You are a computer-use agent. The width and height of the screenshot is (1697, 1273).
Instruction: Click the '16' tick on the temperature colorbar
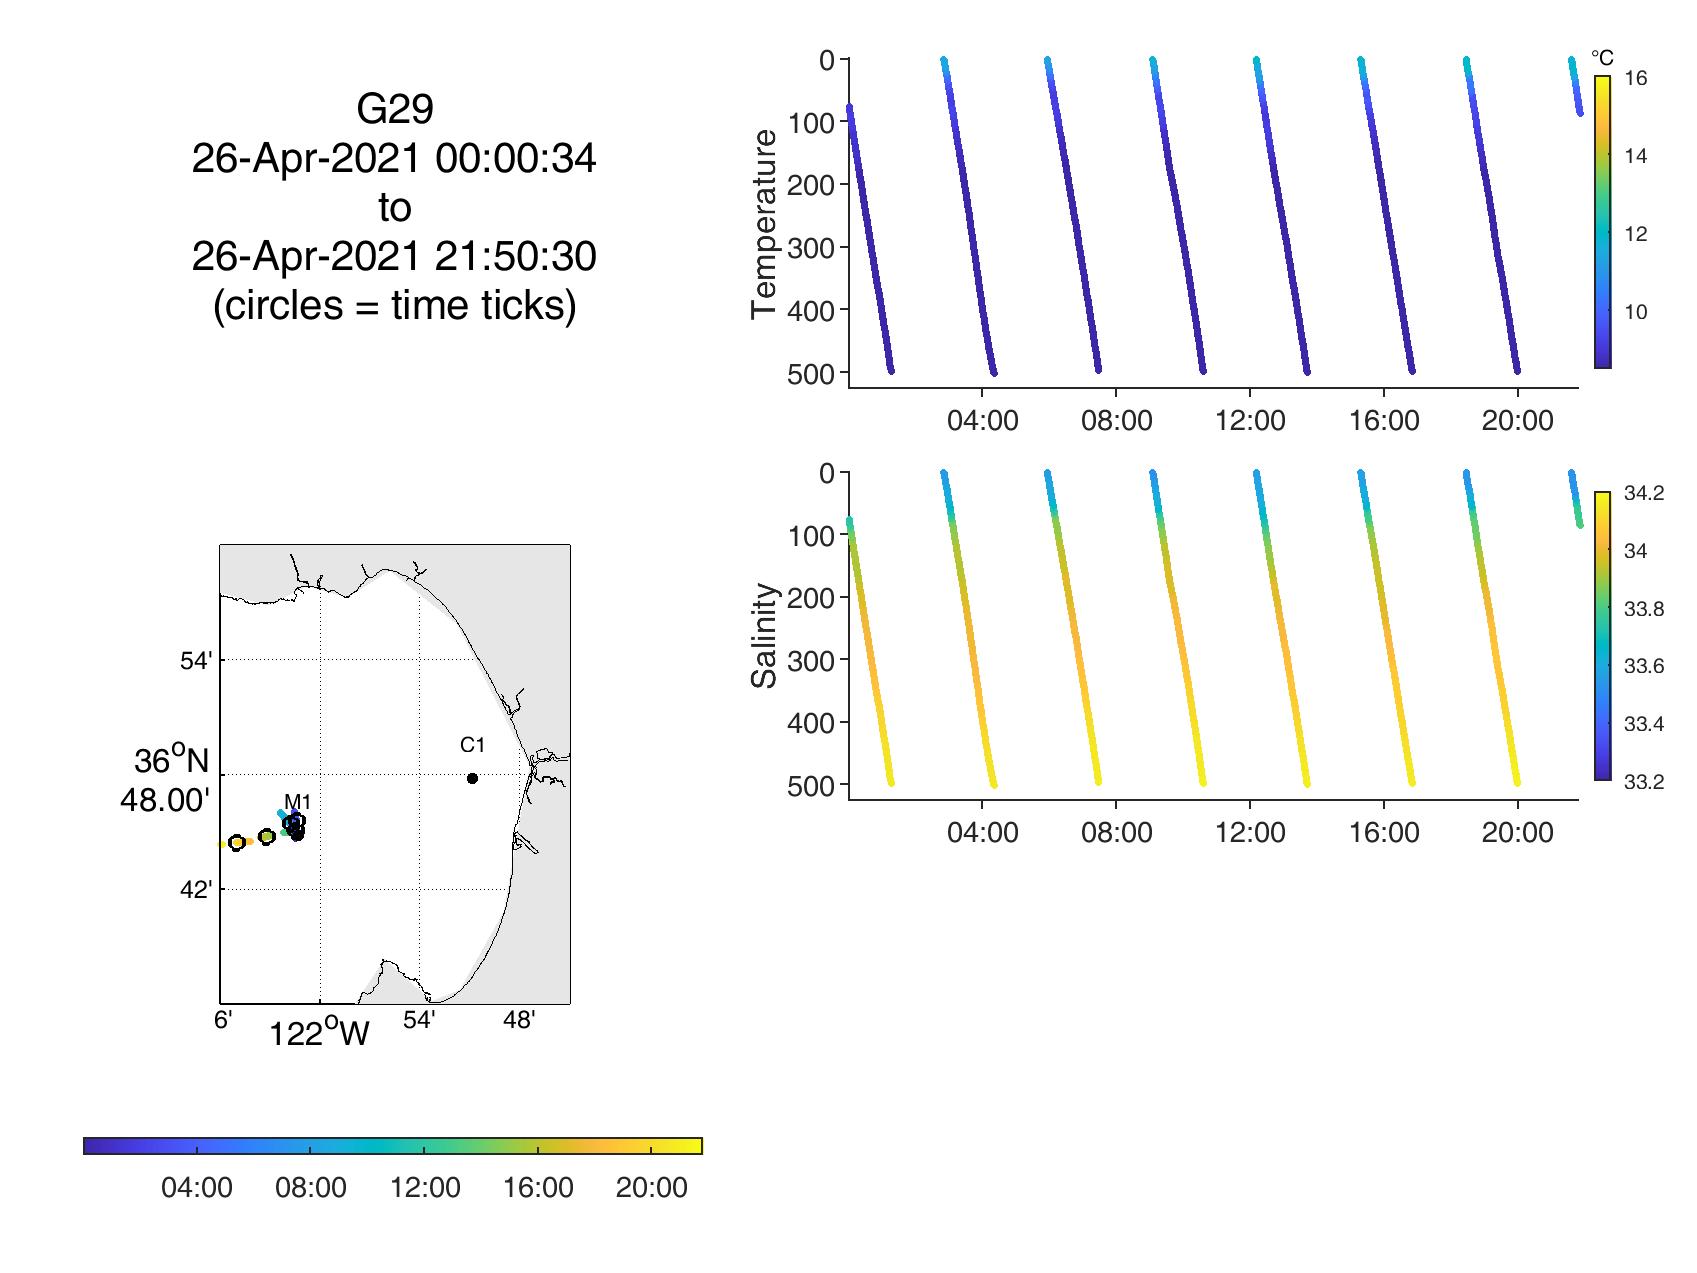coord(1636,78)
